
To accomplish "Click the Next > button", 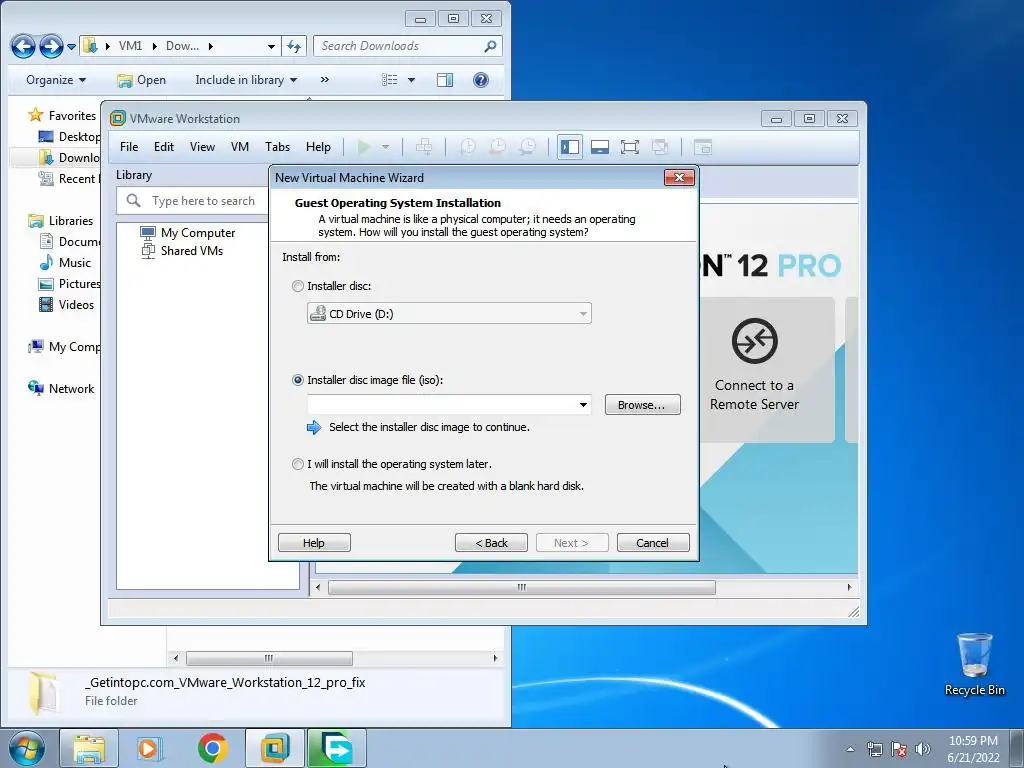I will tap(571, 543).
